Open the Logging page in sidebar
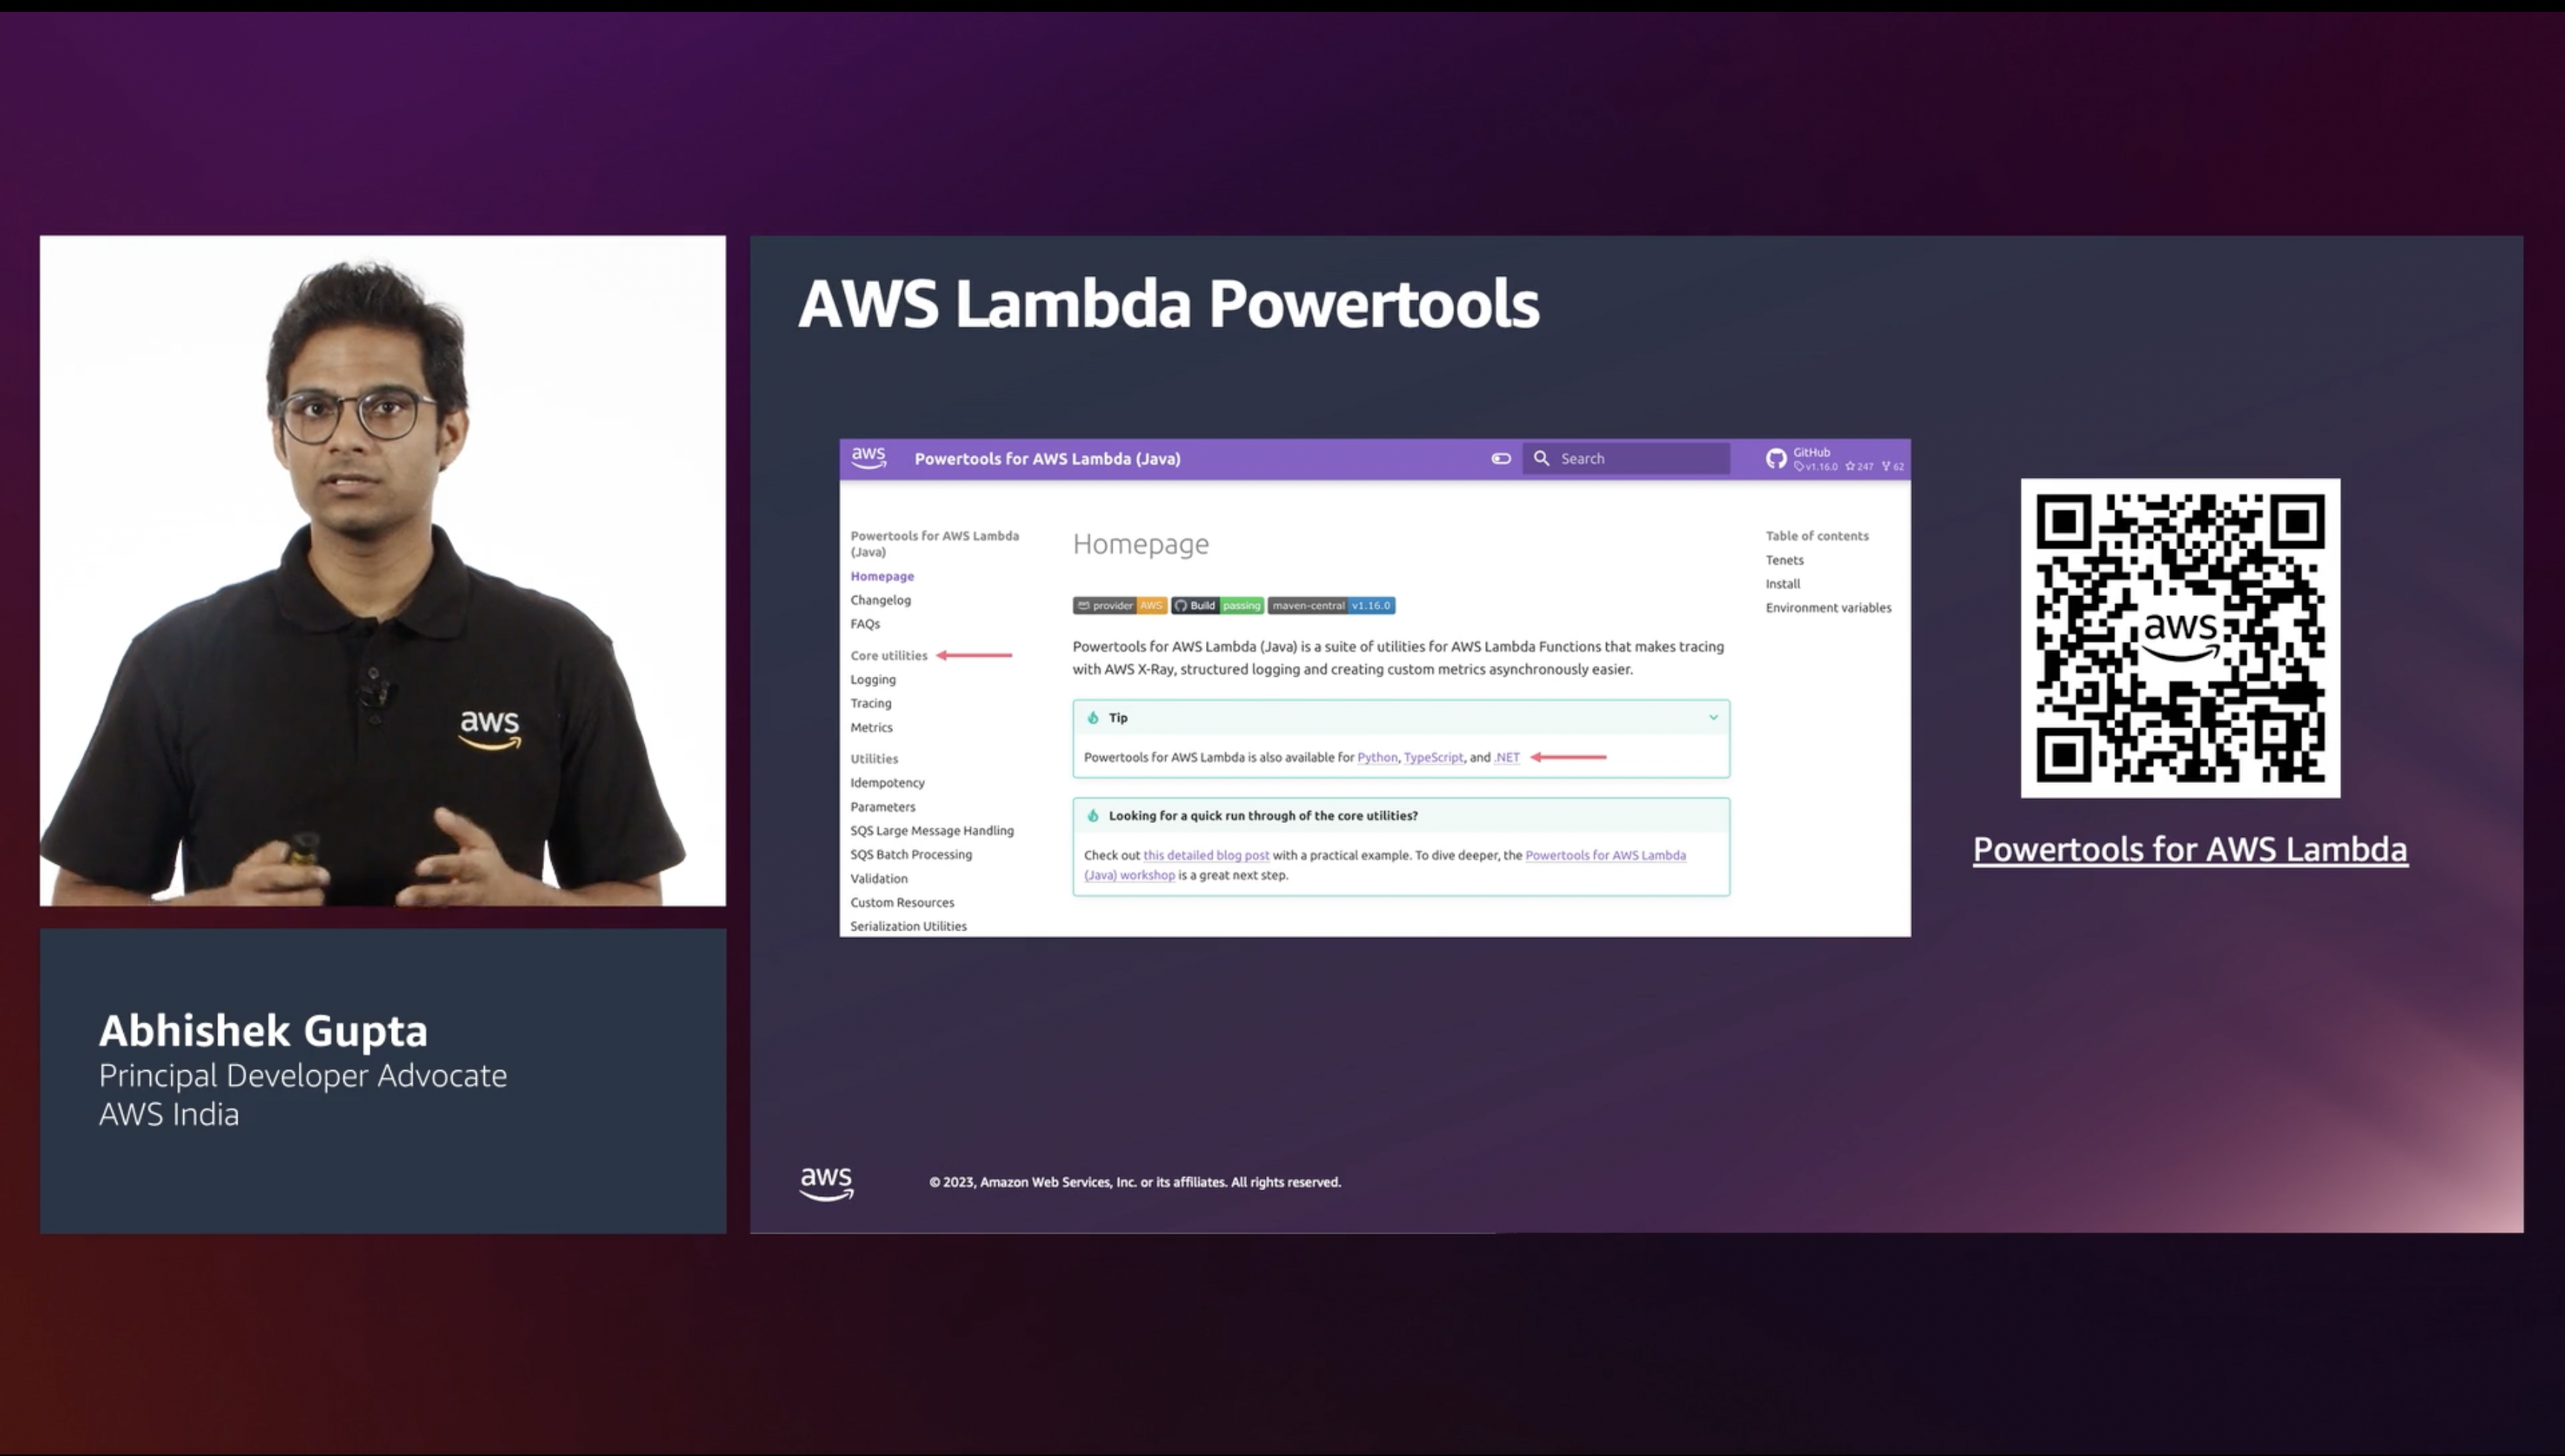Screen dimensions: 2565x1456 pyautogui.click(x=873, y=679)
